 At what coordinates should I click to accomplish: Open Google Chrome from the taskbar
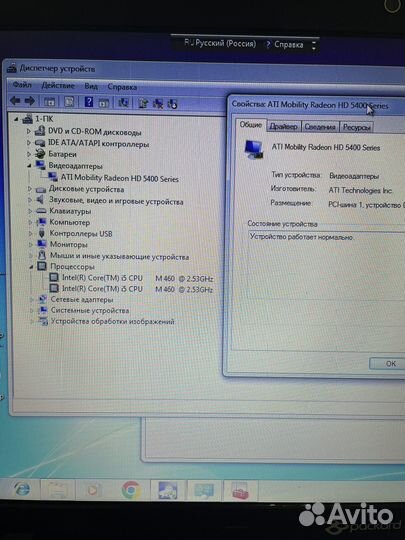tap(131, 490)
